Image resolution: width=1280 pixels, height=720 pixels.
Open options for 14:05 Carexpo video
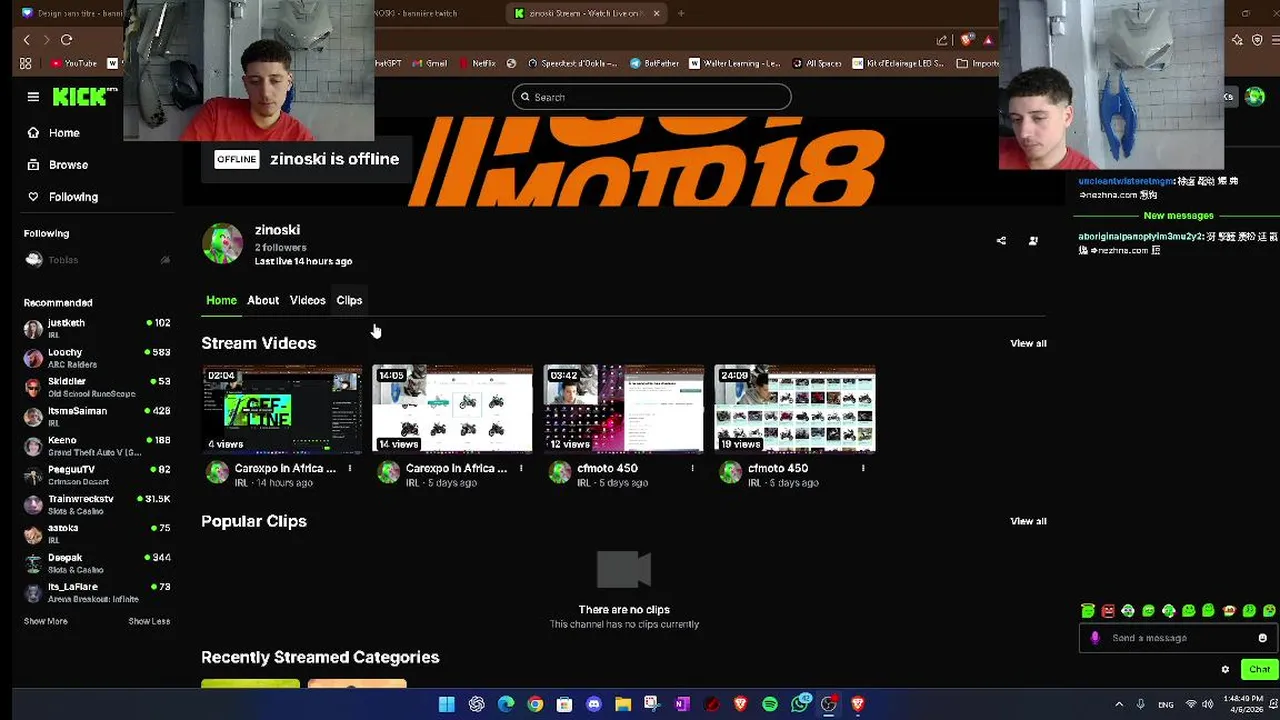[x=521, y=468]
